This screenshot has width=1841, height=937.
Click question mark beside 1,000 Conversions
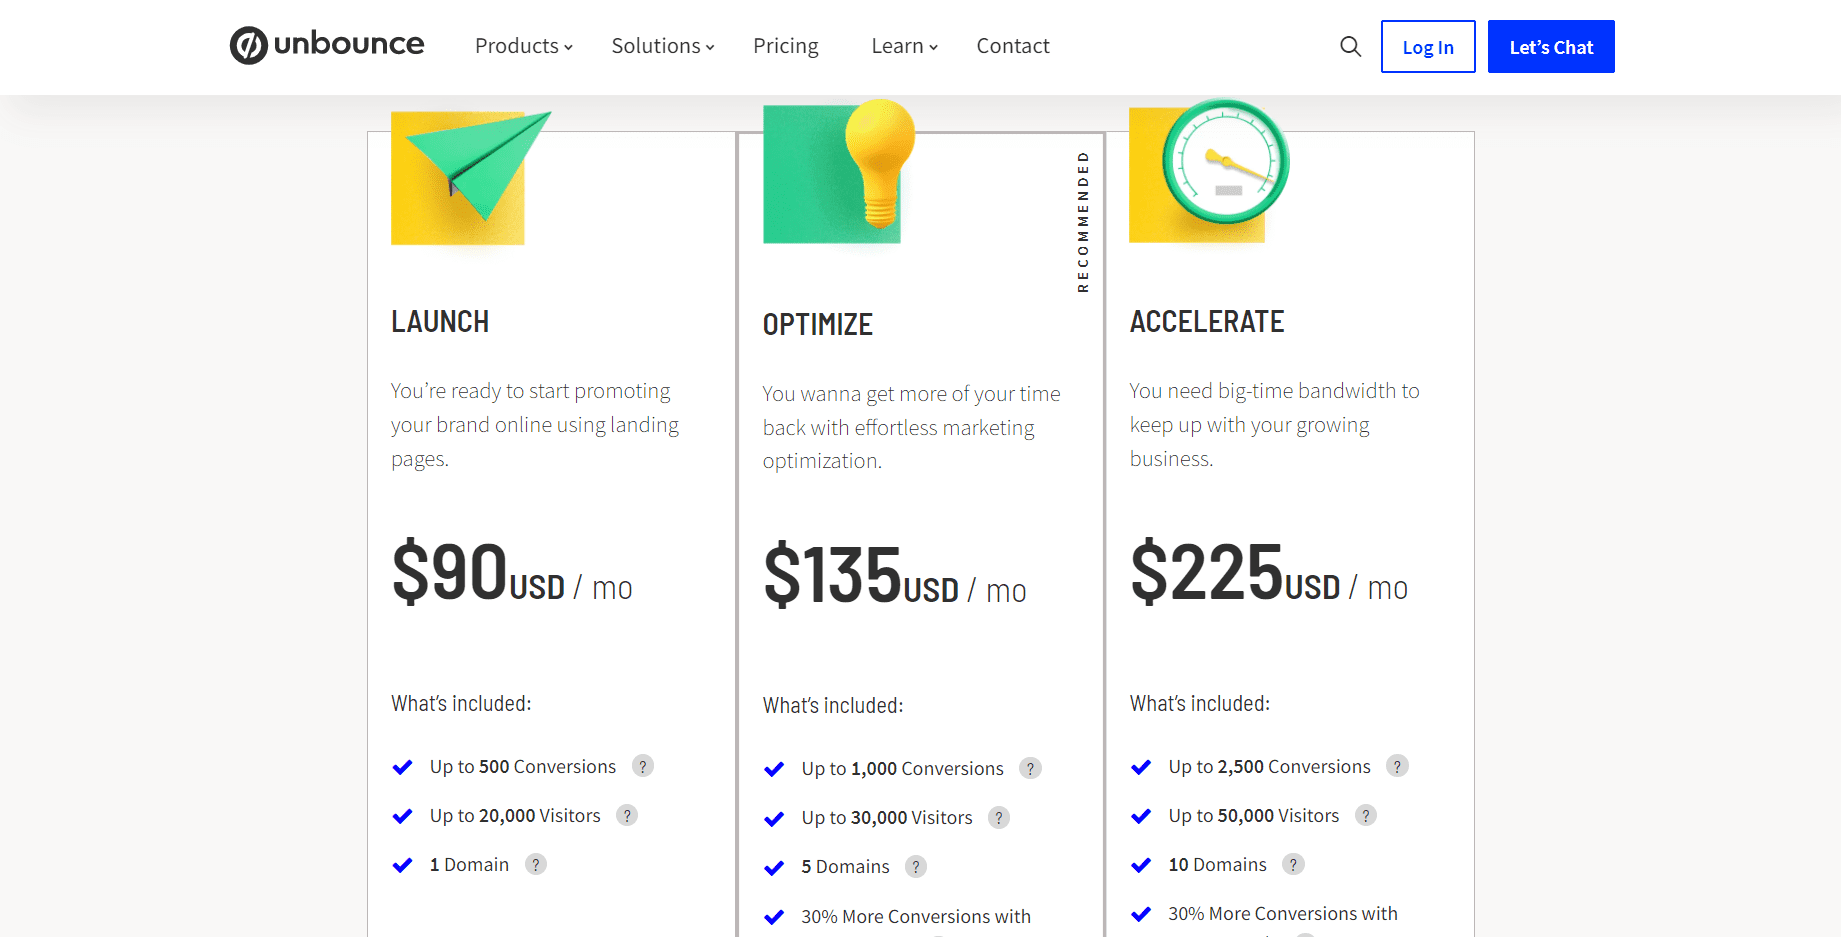(x=1030, y=768)
